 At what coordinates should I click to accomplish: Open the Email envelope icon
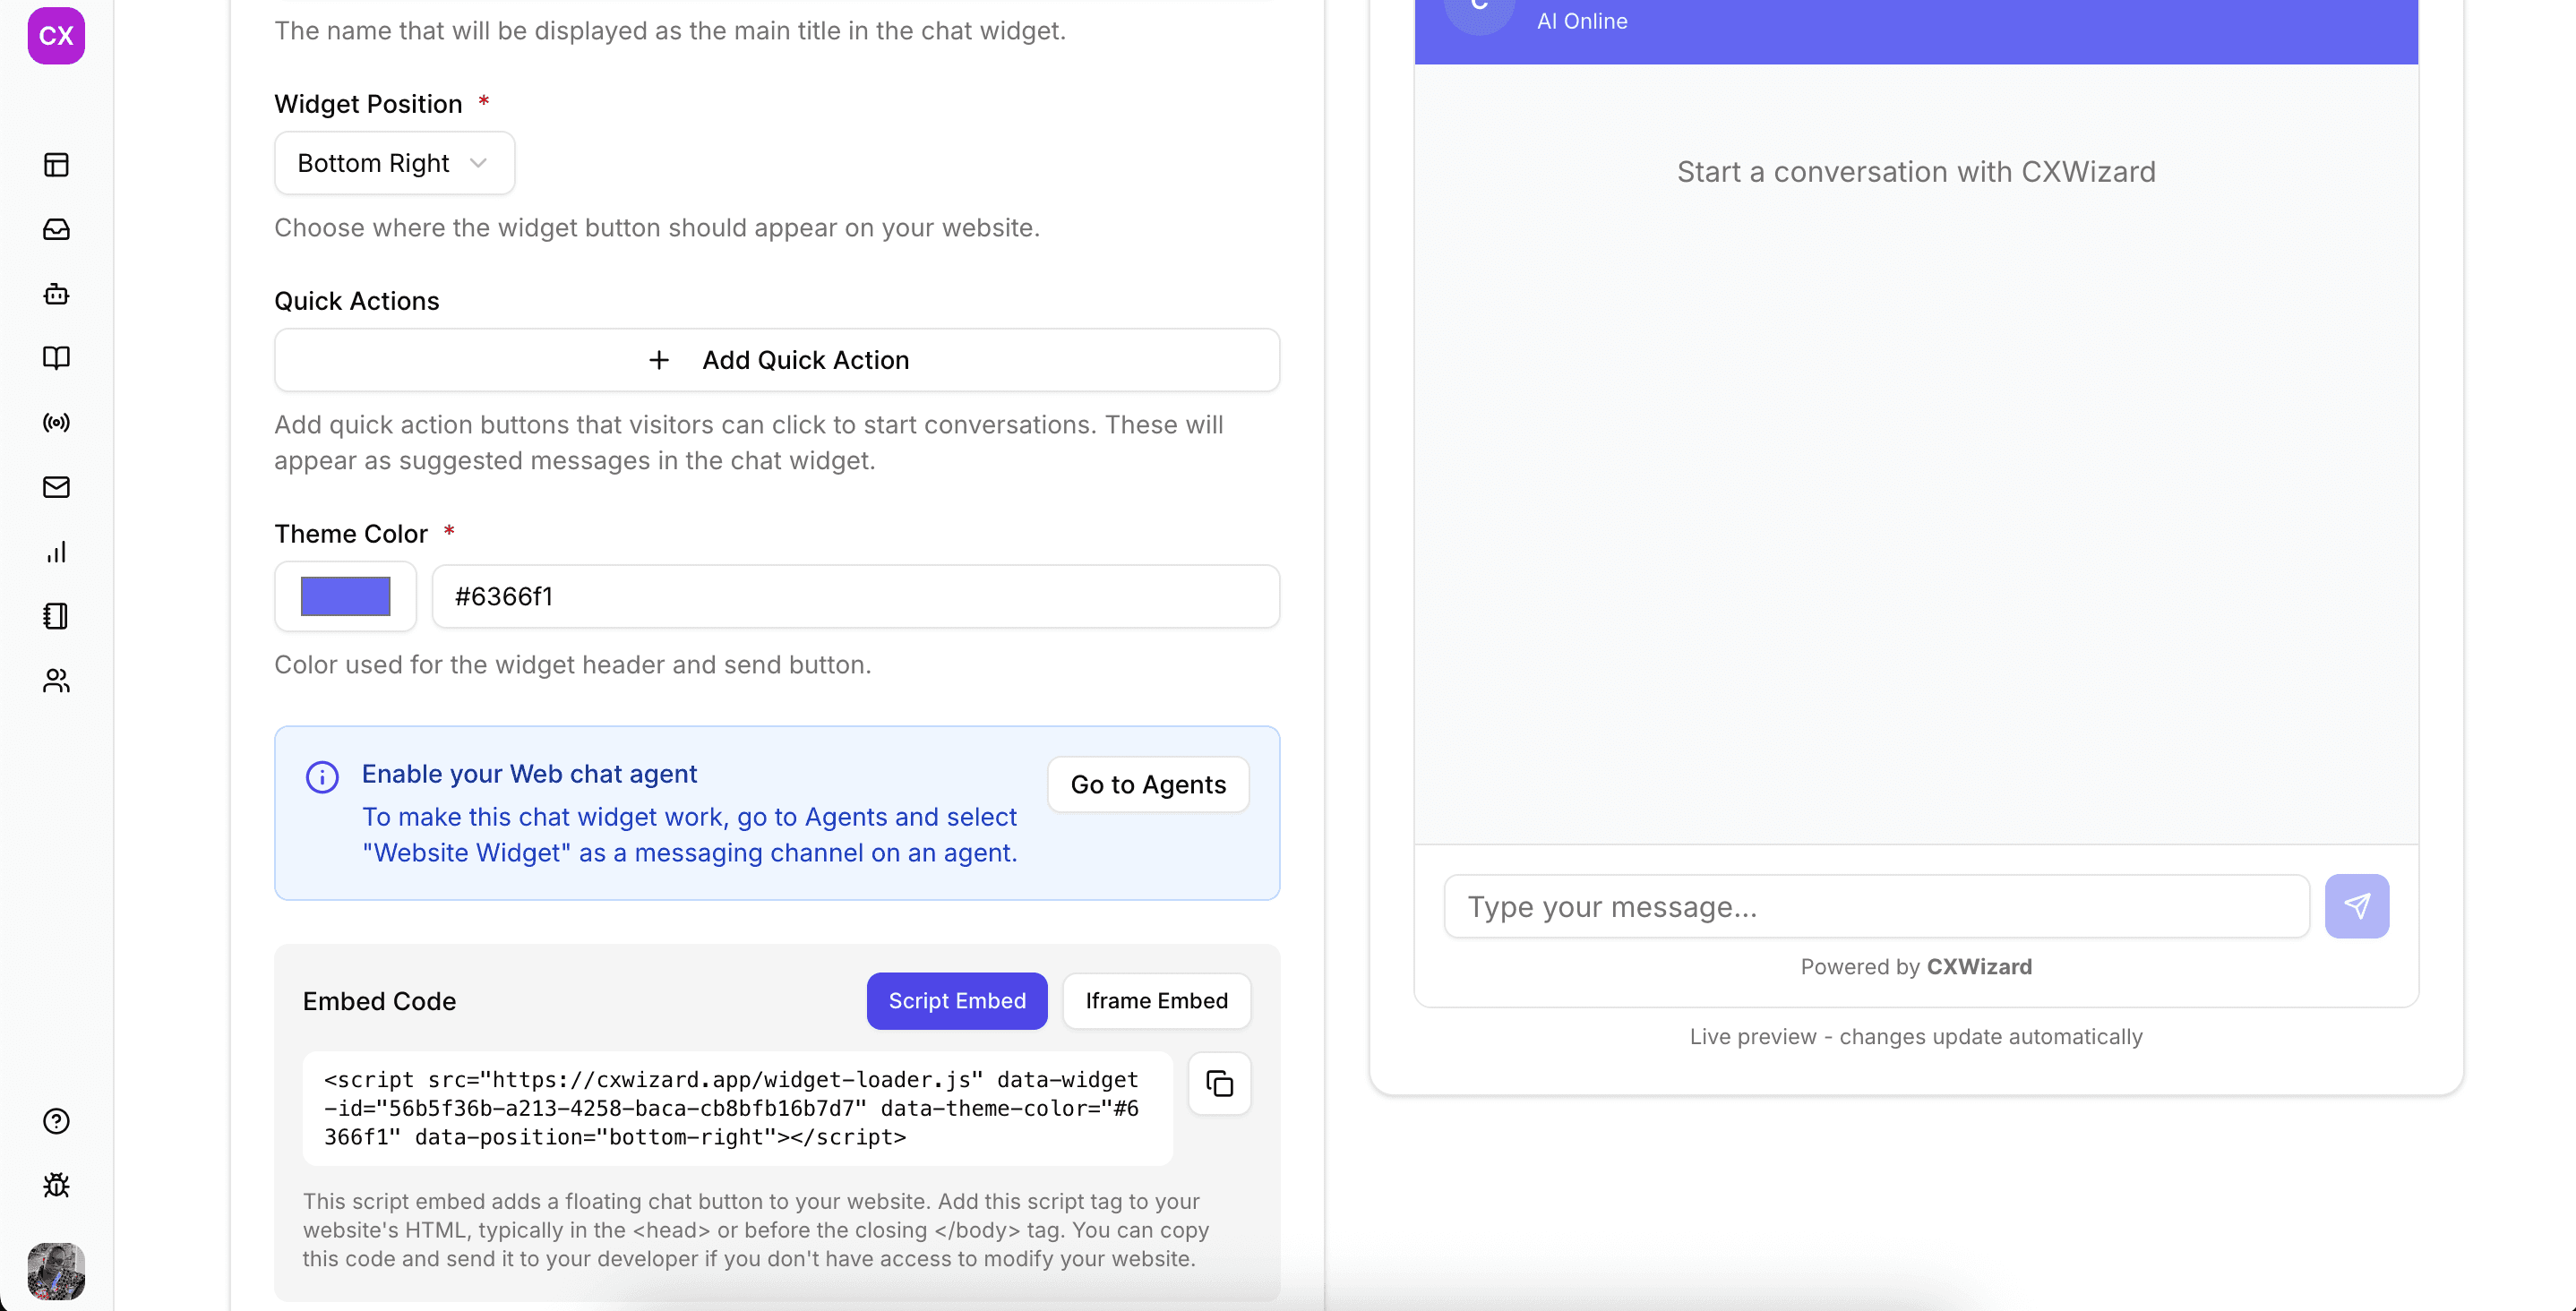56,487
